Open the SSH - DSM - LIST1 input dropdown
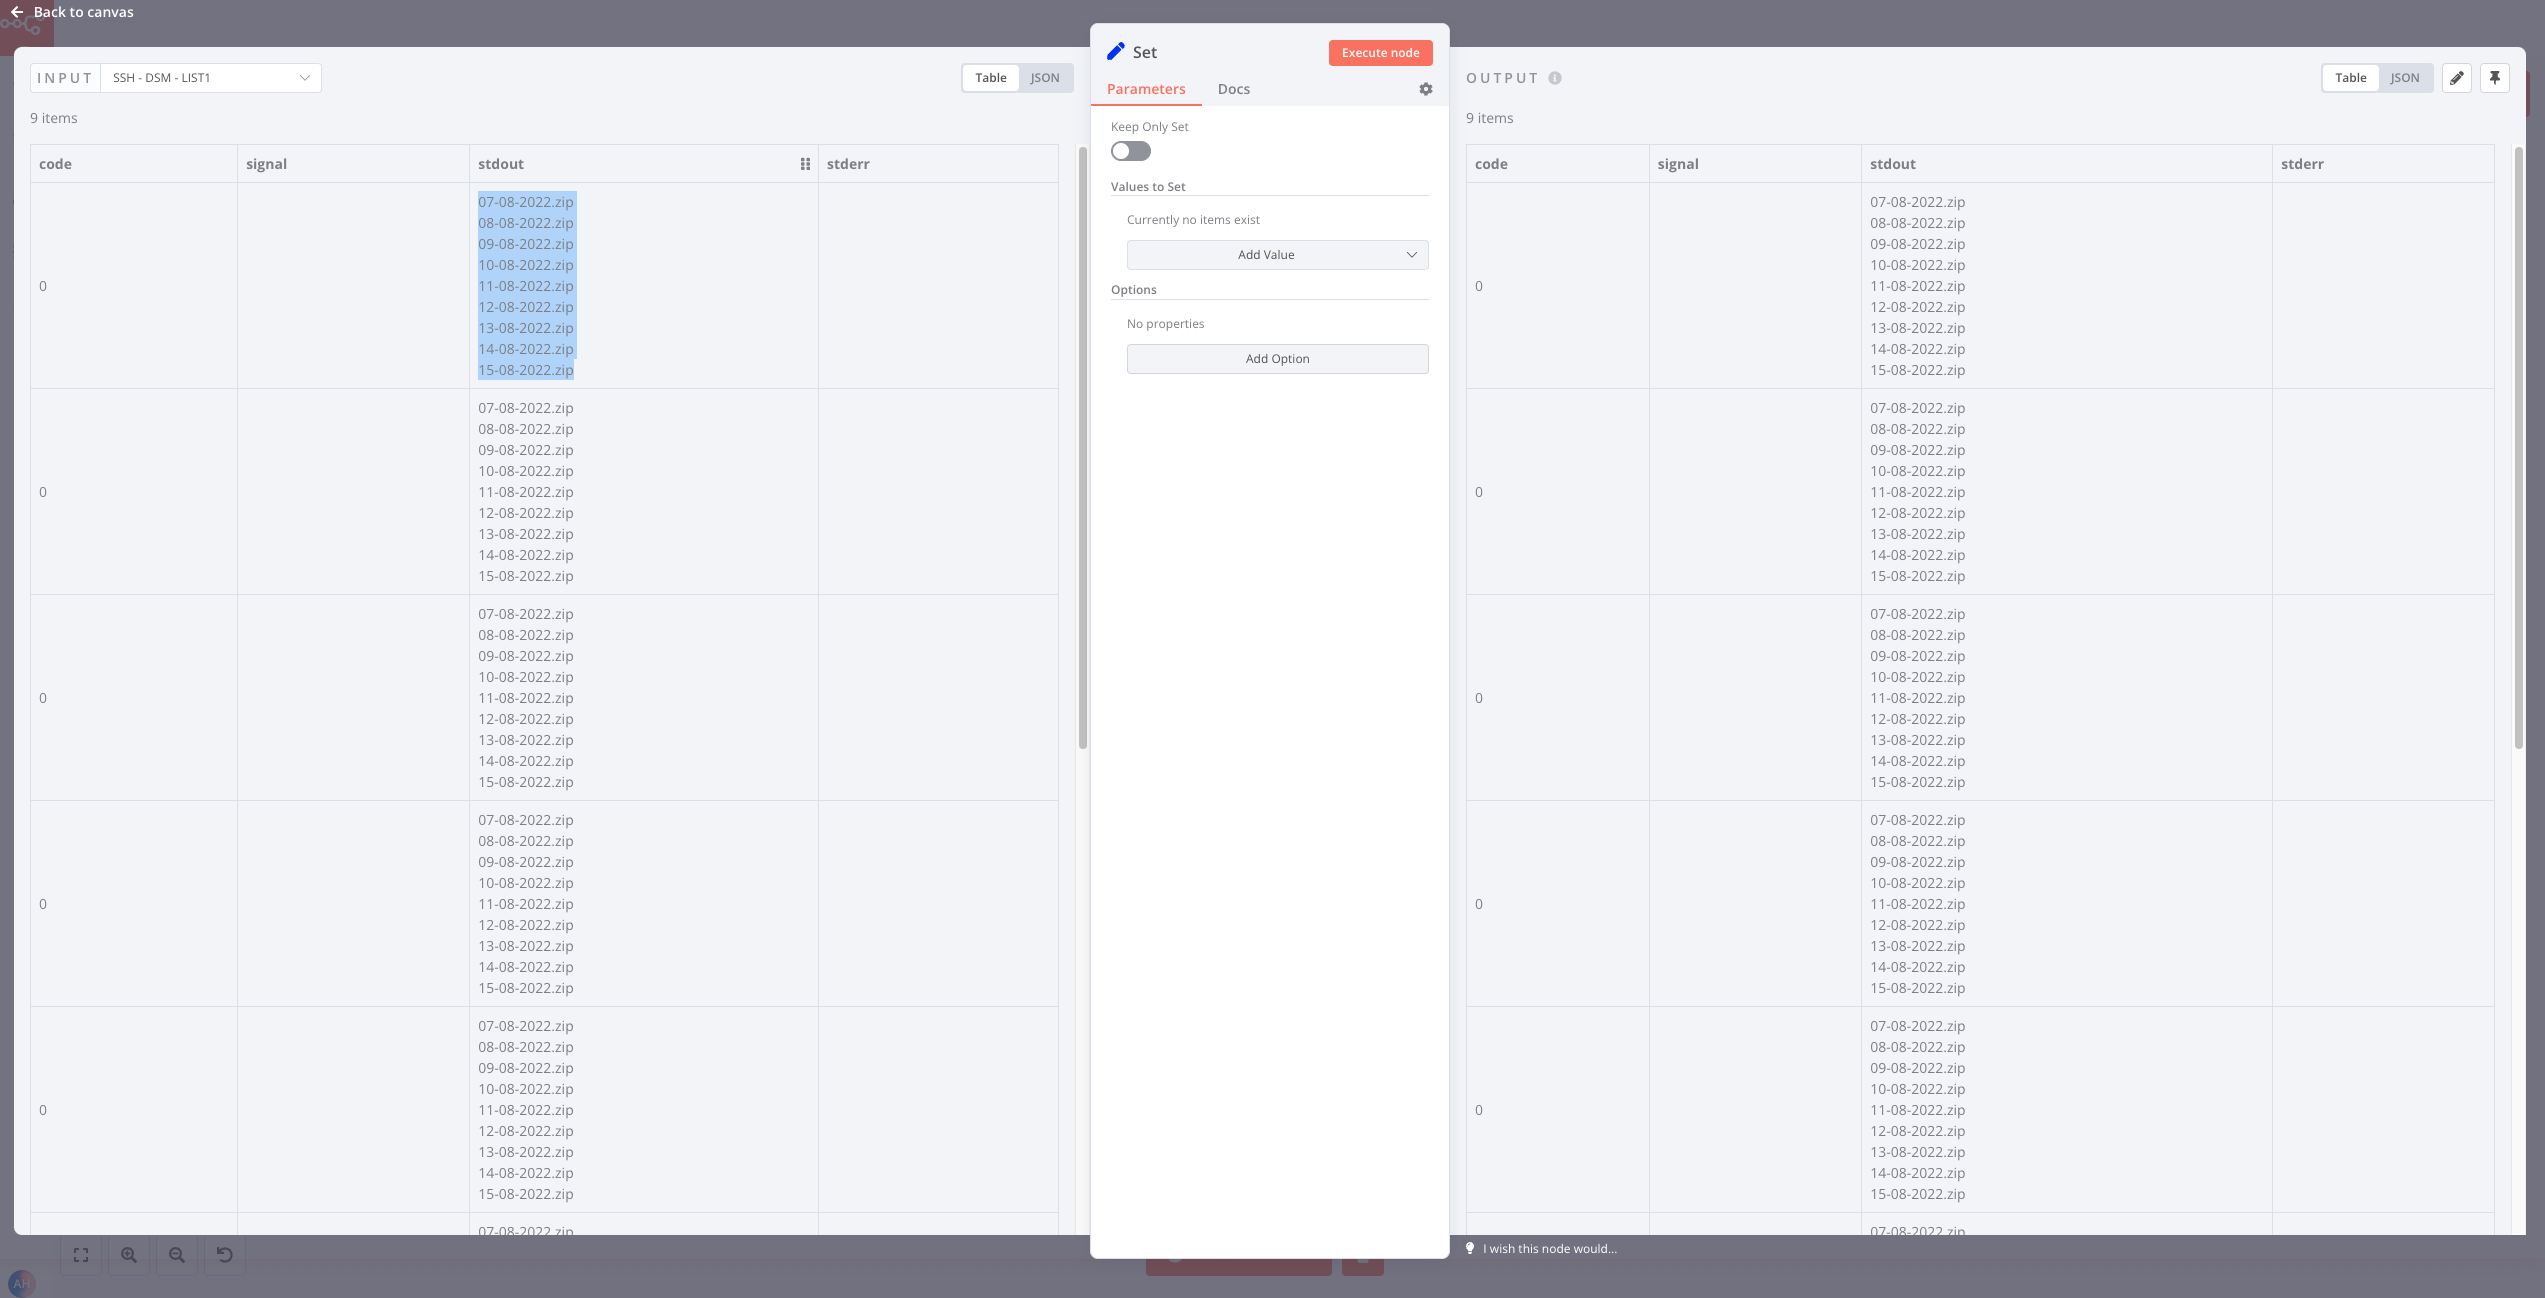The image size is (2545, 1298). pyautogui.click(x=211, y=78)
